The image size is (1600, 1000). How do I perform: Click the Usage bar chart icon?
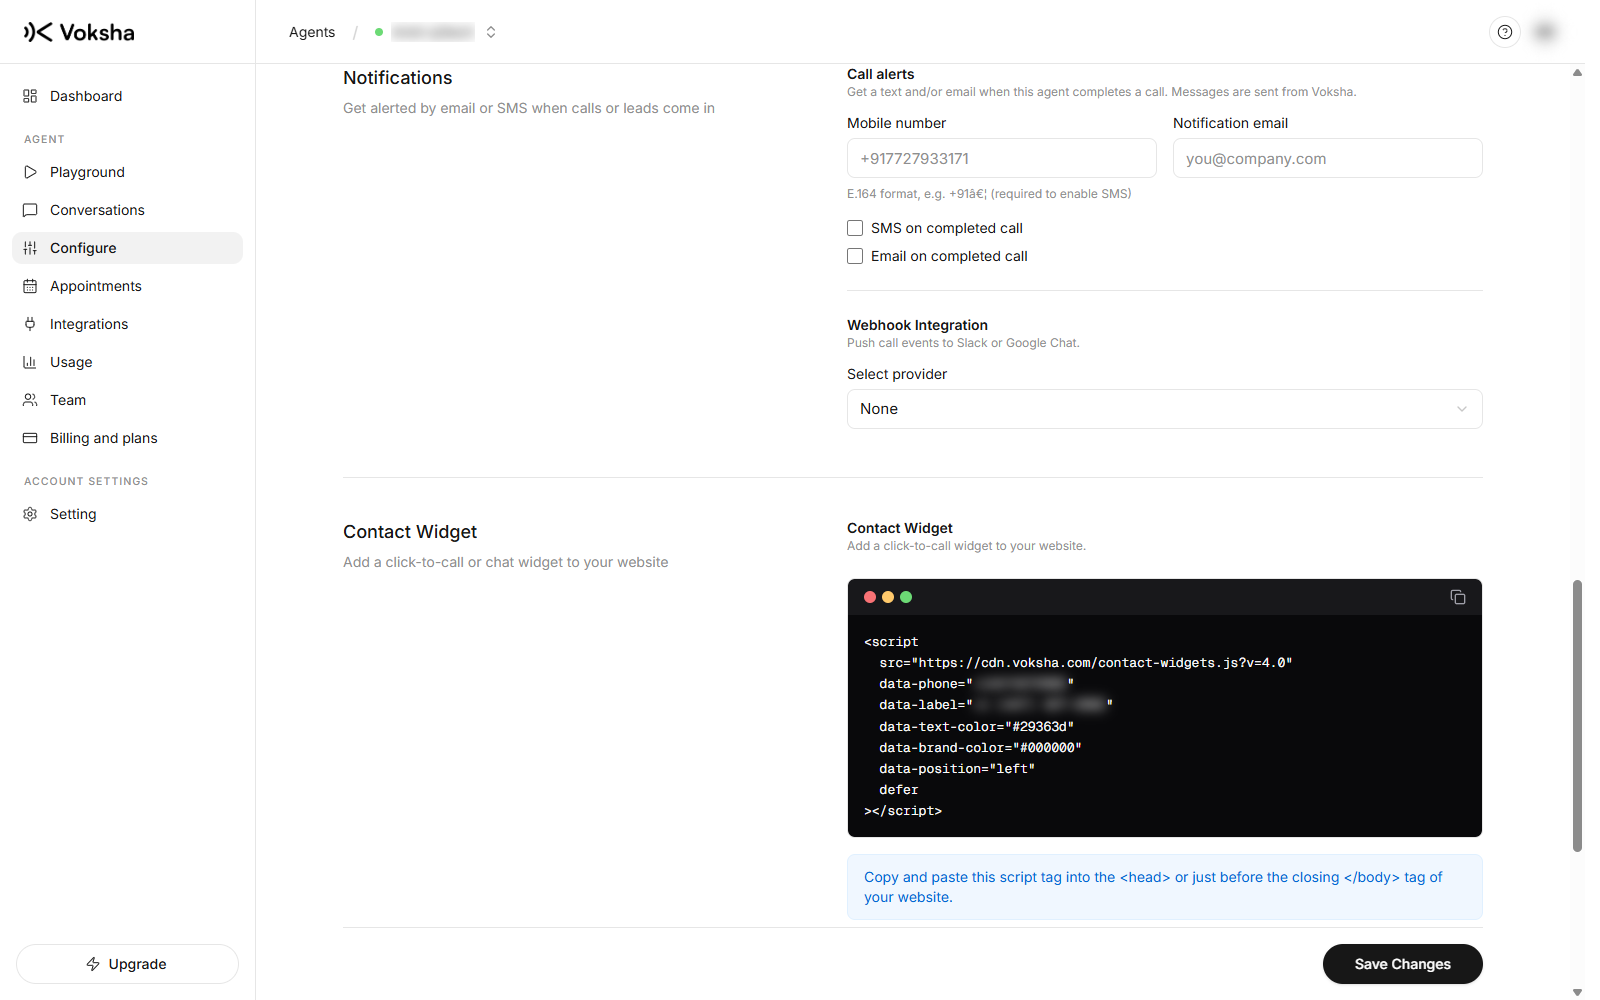point(30,362)
